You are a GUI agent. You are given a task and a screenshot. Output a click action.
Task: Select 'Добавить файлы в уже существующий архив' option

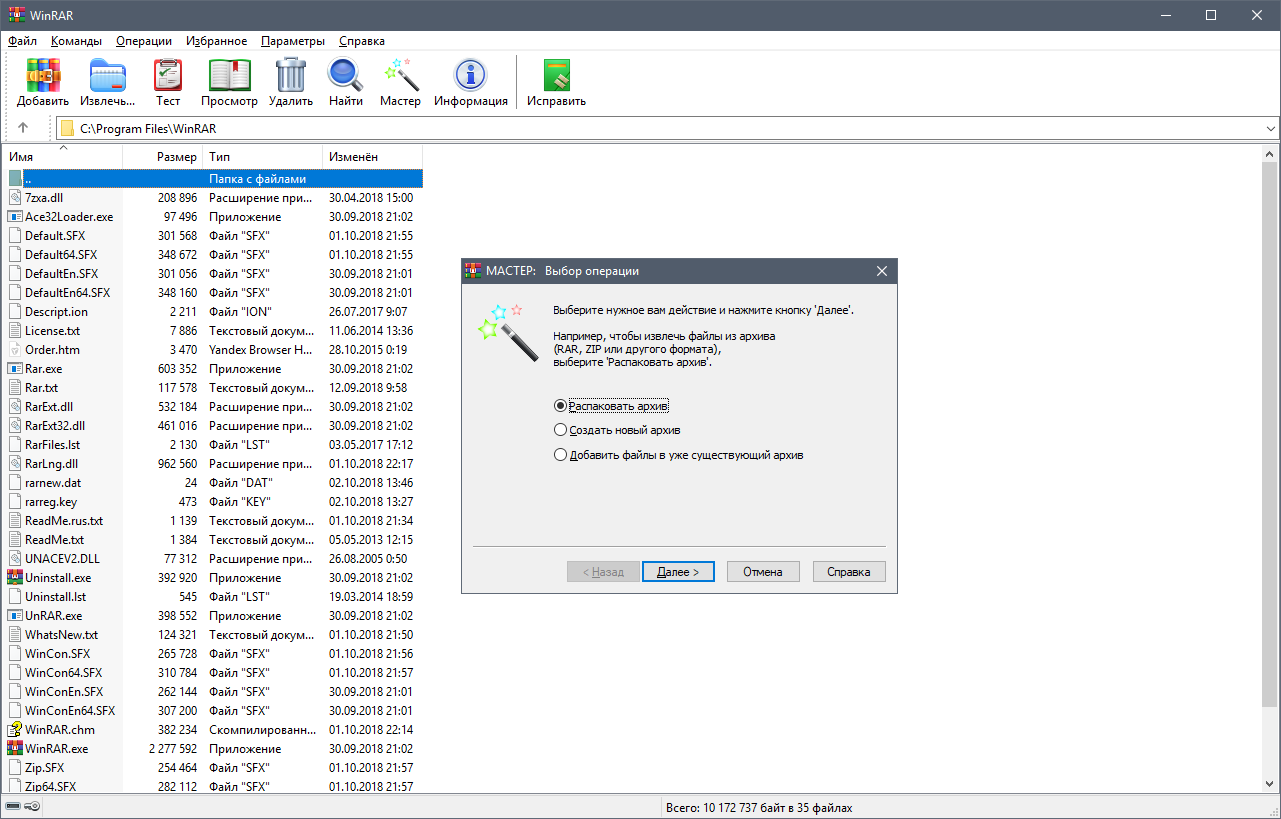pyautogui.click(x=679, y=455)
